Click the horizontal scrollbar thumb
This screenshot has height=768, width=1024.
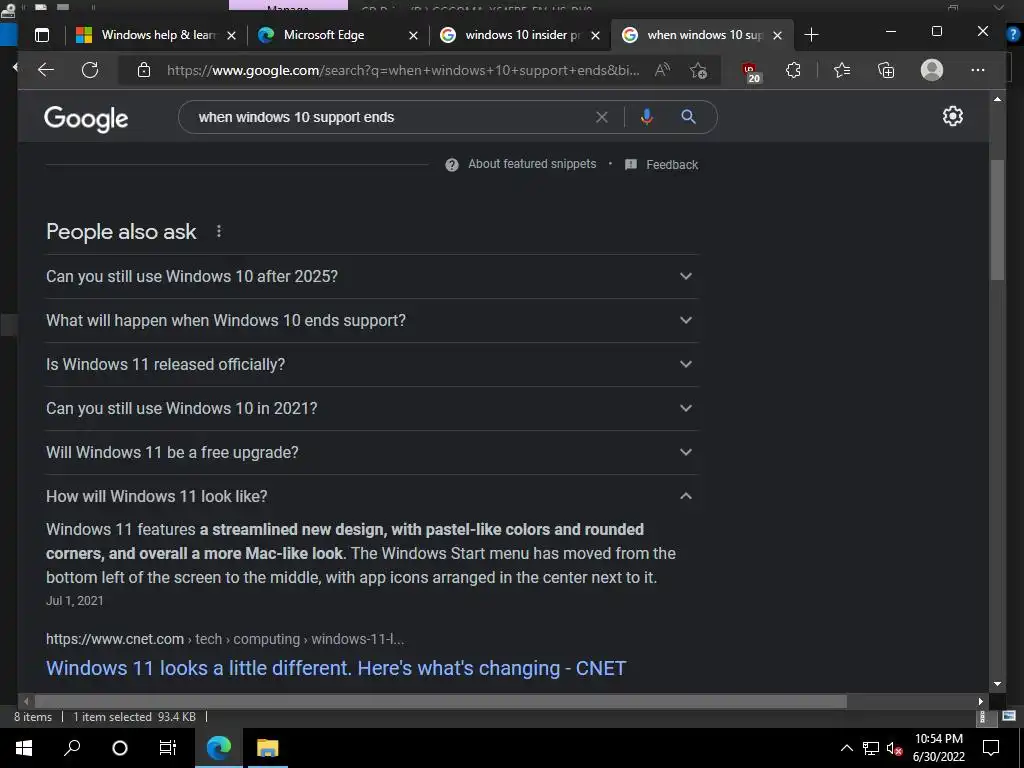(440, 701)
